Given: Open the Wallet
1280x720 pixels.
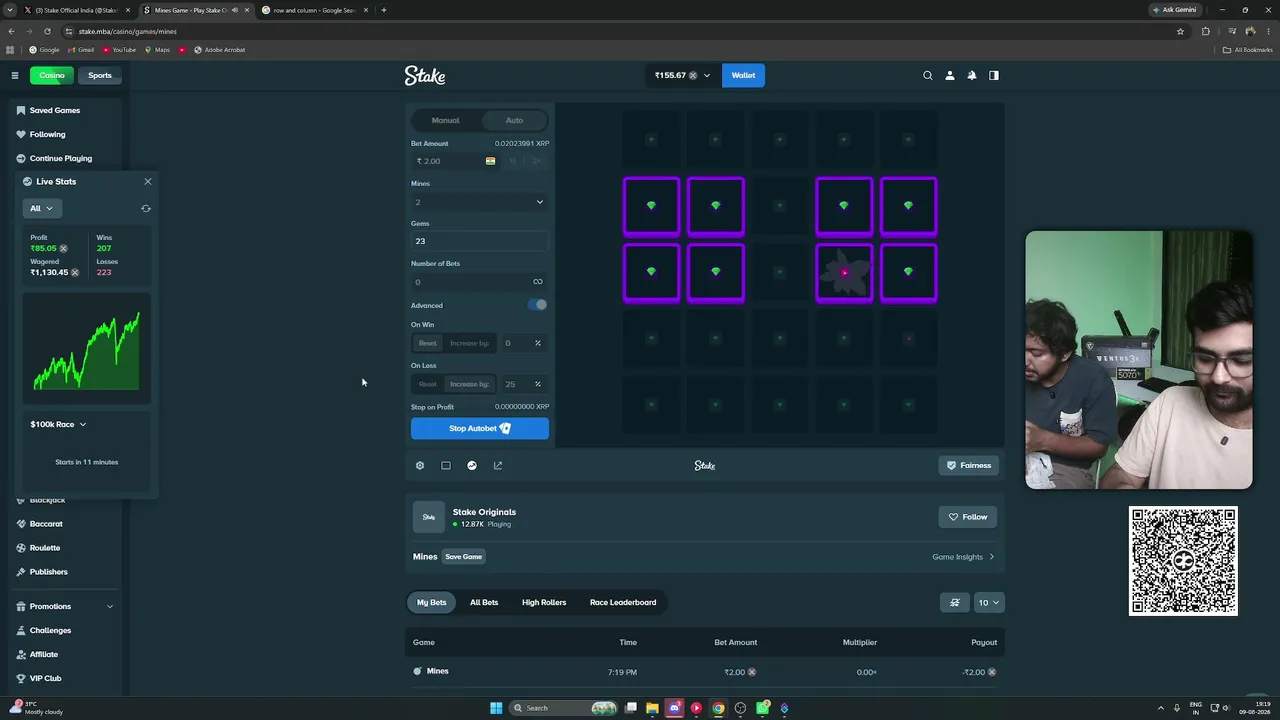Looking at the screenshot, I should click(743, 75).
